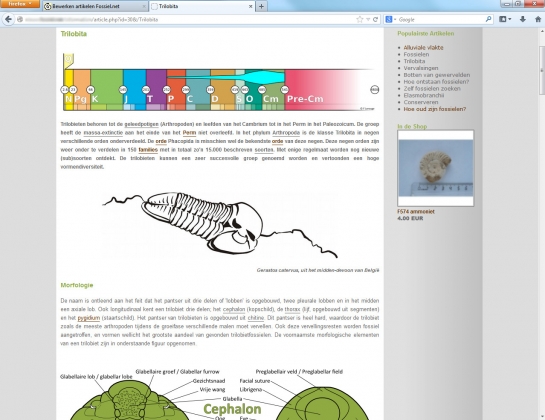Screen dimensions: 545x420
Task: Click the geleedpotigen glossary link
Action: 141,124
